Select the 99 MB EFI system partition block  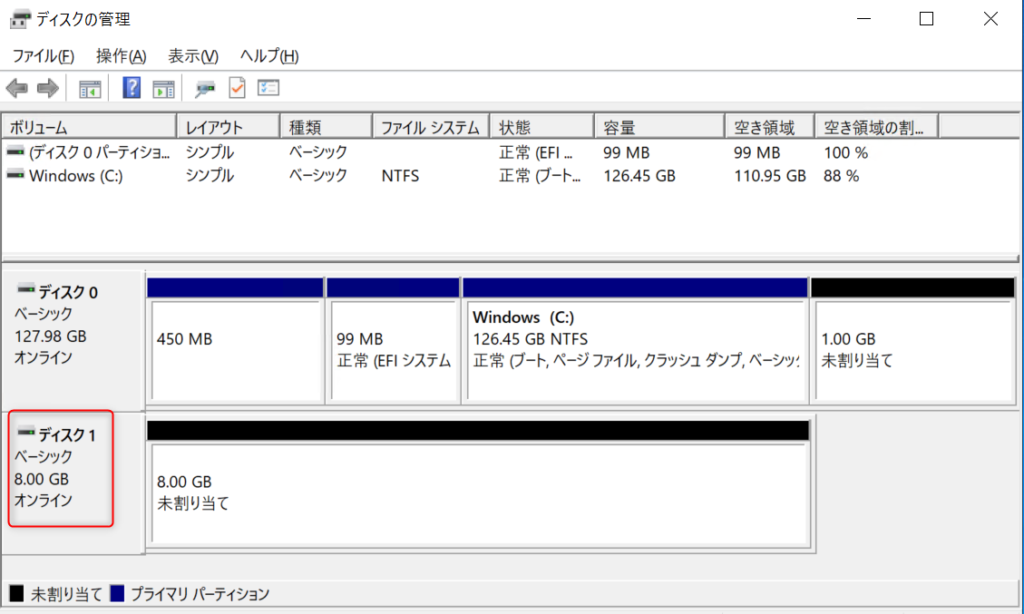click(x=394, y=341)
